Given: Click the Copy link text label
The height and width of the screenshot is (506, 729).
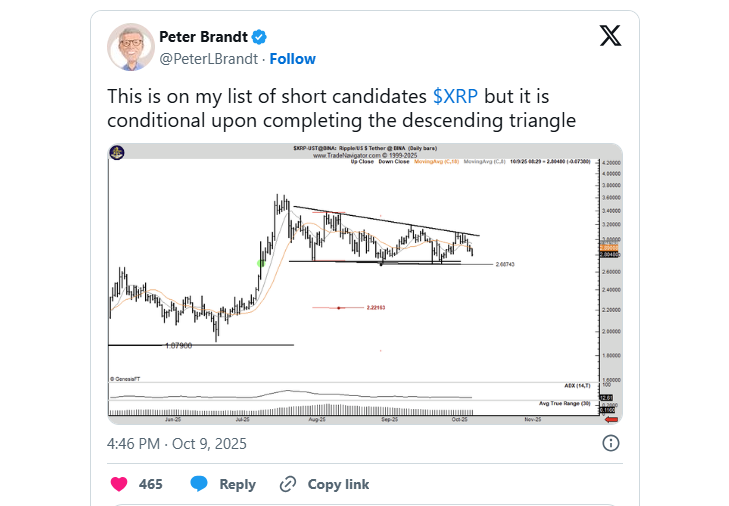Looking at the screenshot, I should (x=338, y=484).
